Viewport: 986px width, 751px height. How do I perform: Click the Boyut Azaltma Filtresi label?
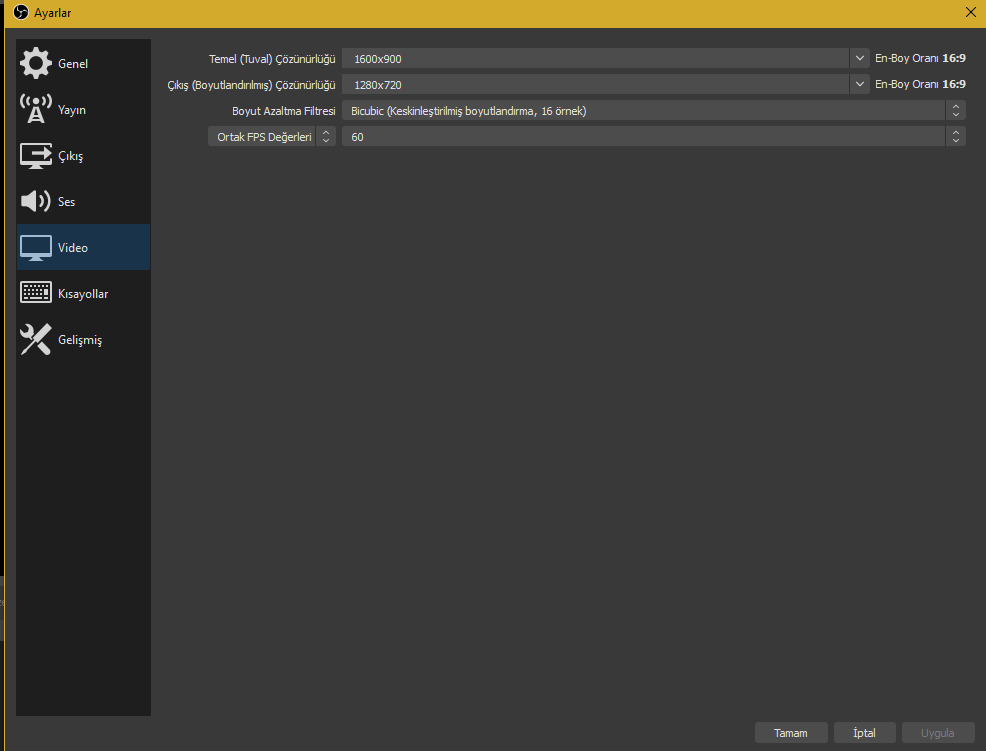point(284,111)
